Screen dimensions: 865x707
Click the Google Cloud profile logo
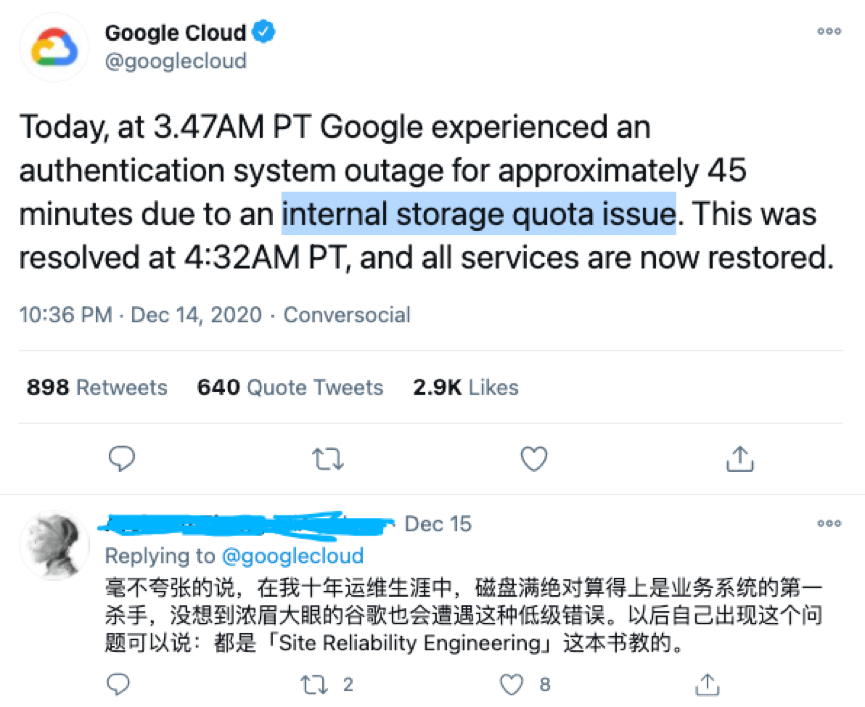54,46
